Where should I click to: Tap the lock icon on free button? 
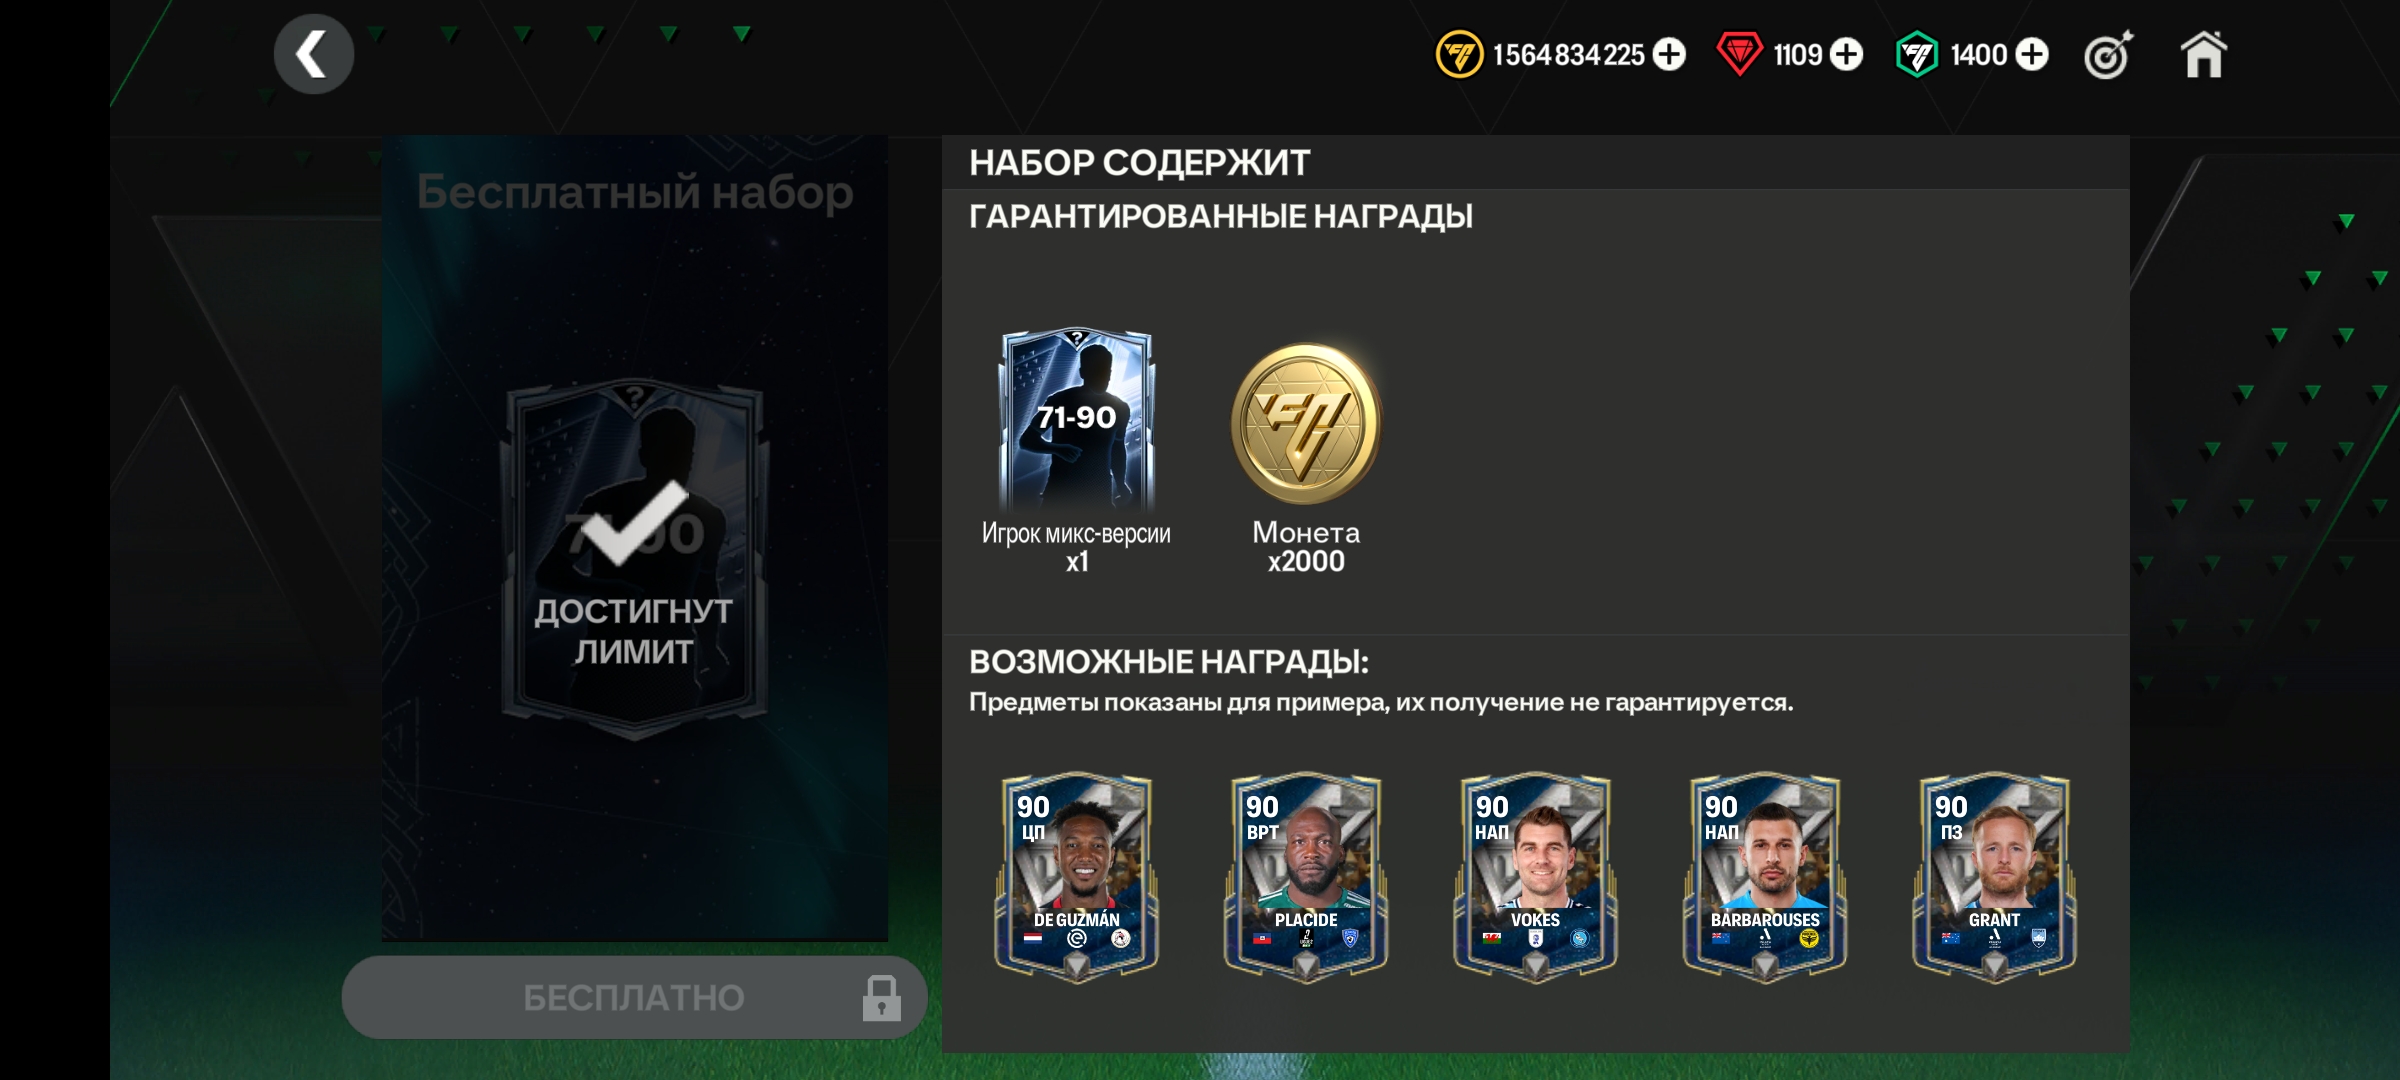pyautogui.click(x=881, y=998)
